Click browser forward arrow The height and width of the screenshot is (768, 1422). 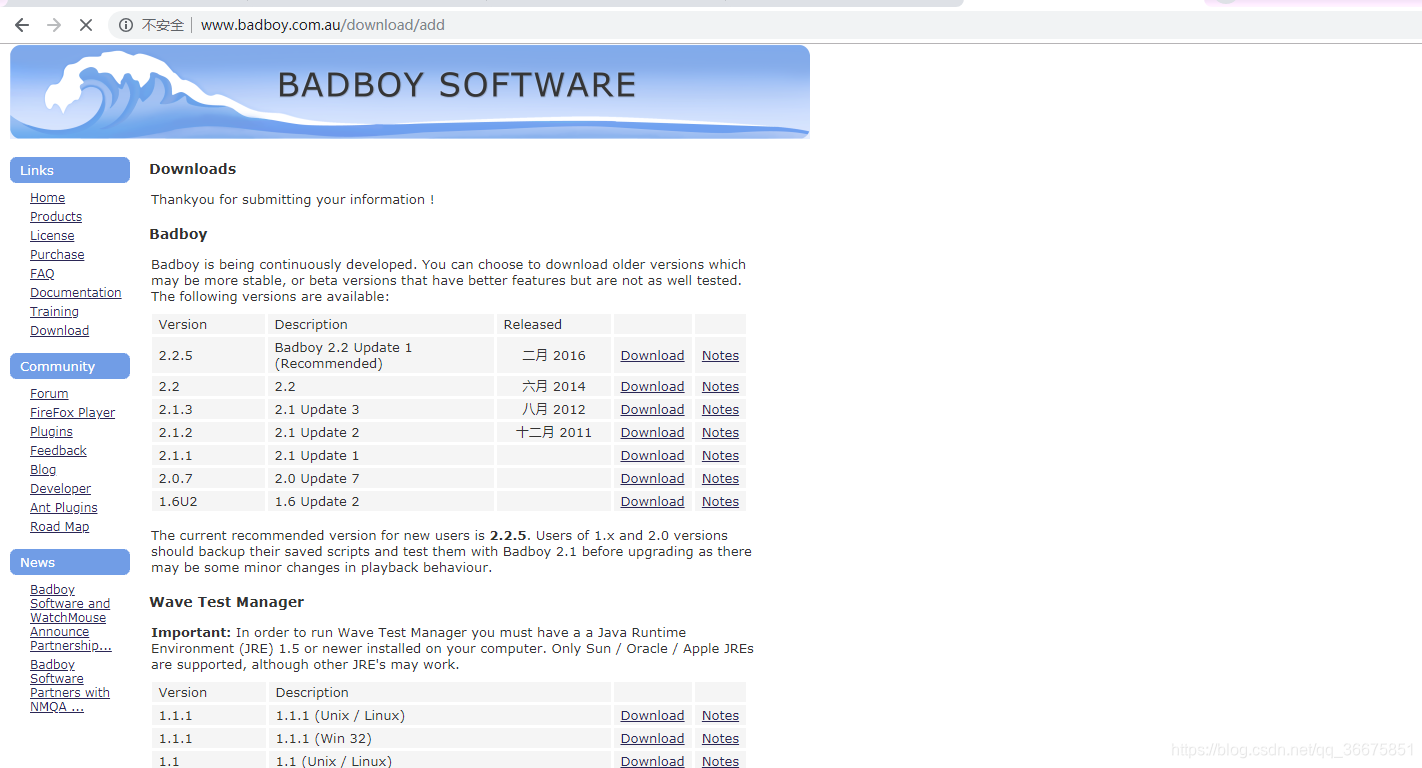tap(54, 25)
